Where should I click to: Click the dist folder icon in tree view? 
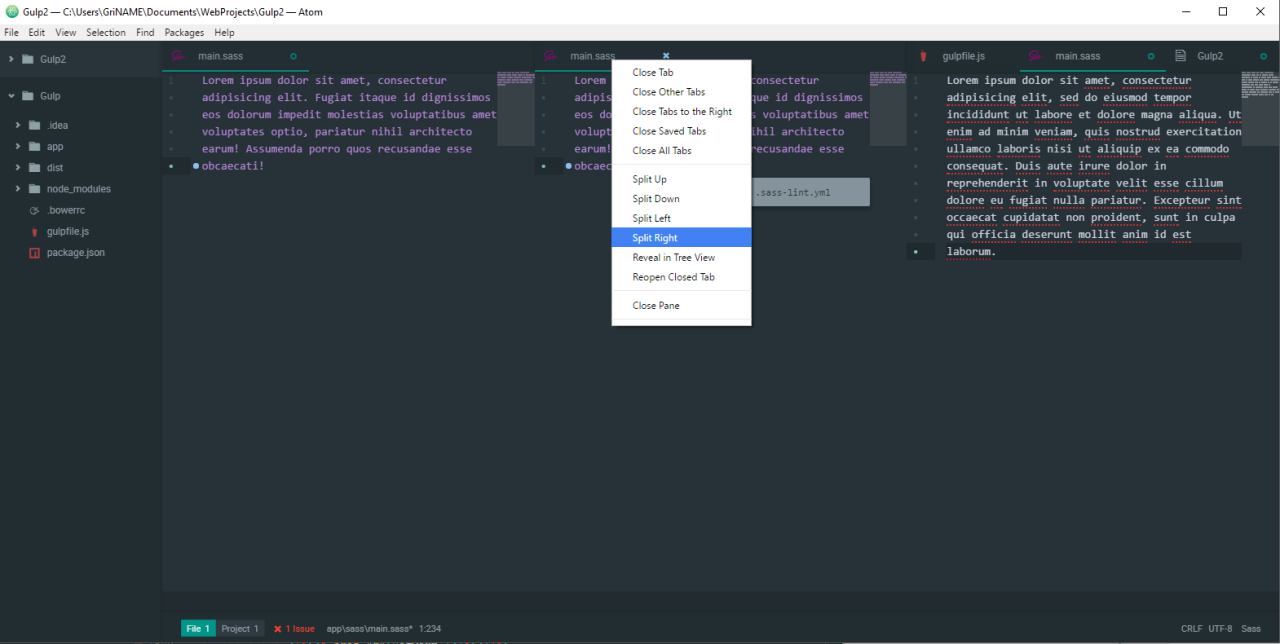(35, 168)
